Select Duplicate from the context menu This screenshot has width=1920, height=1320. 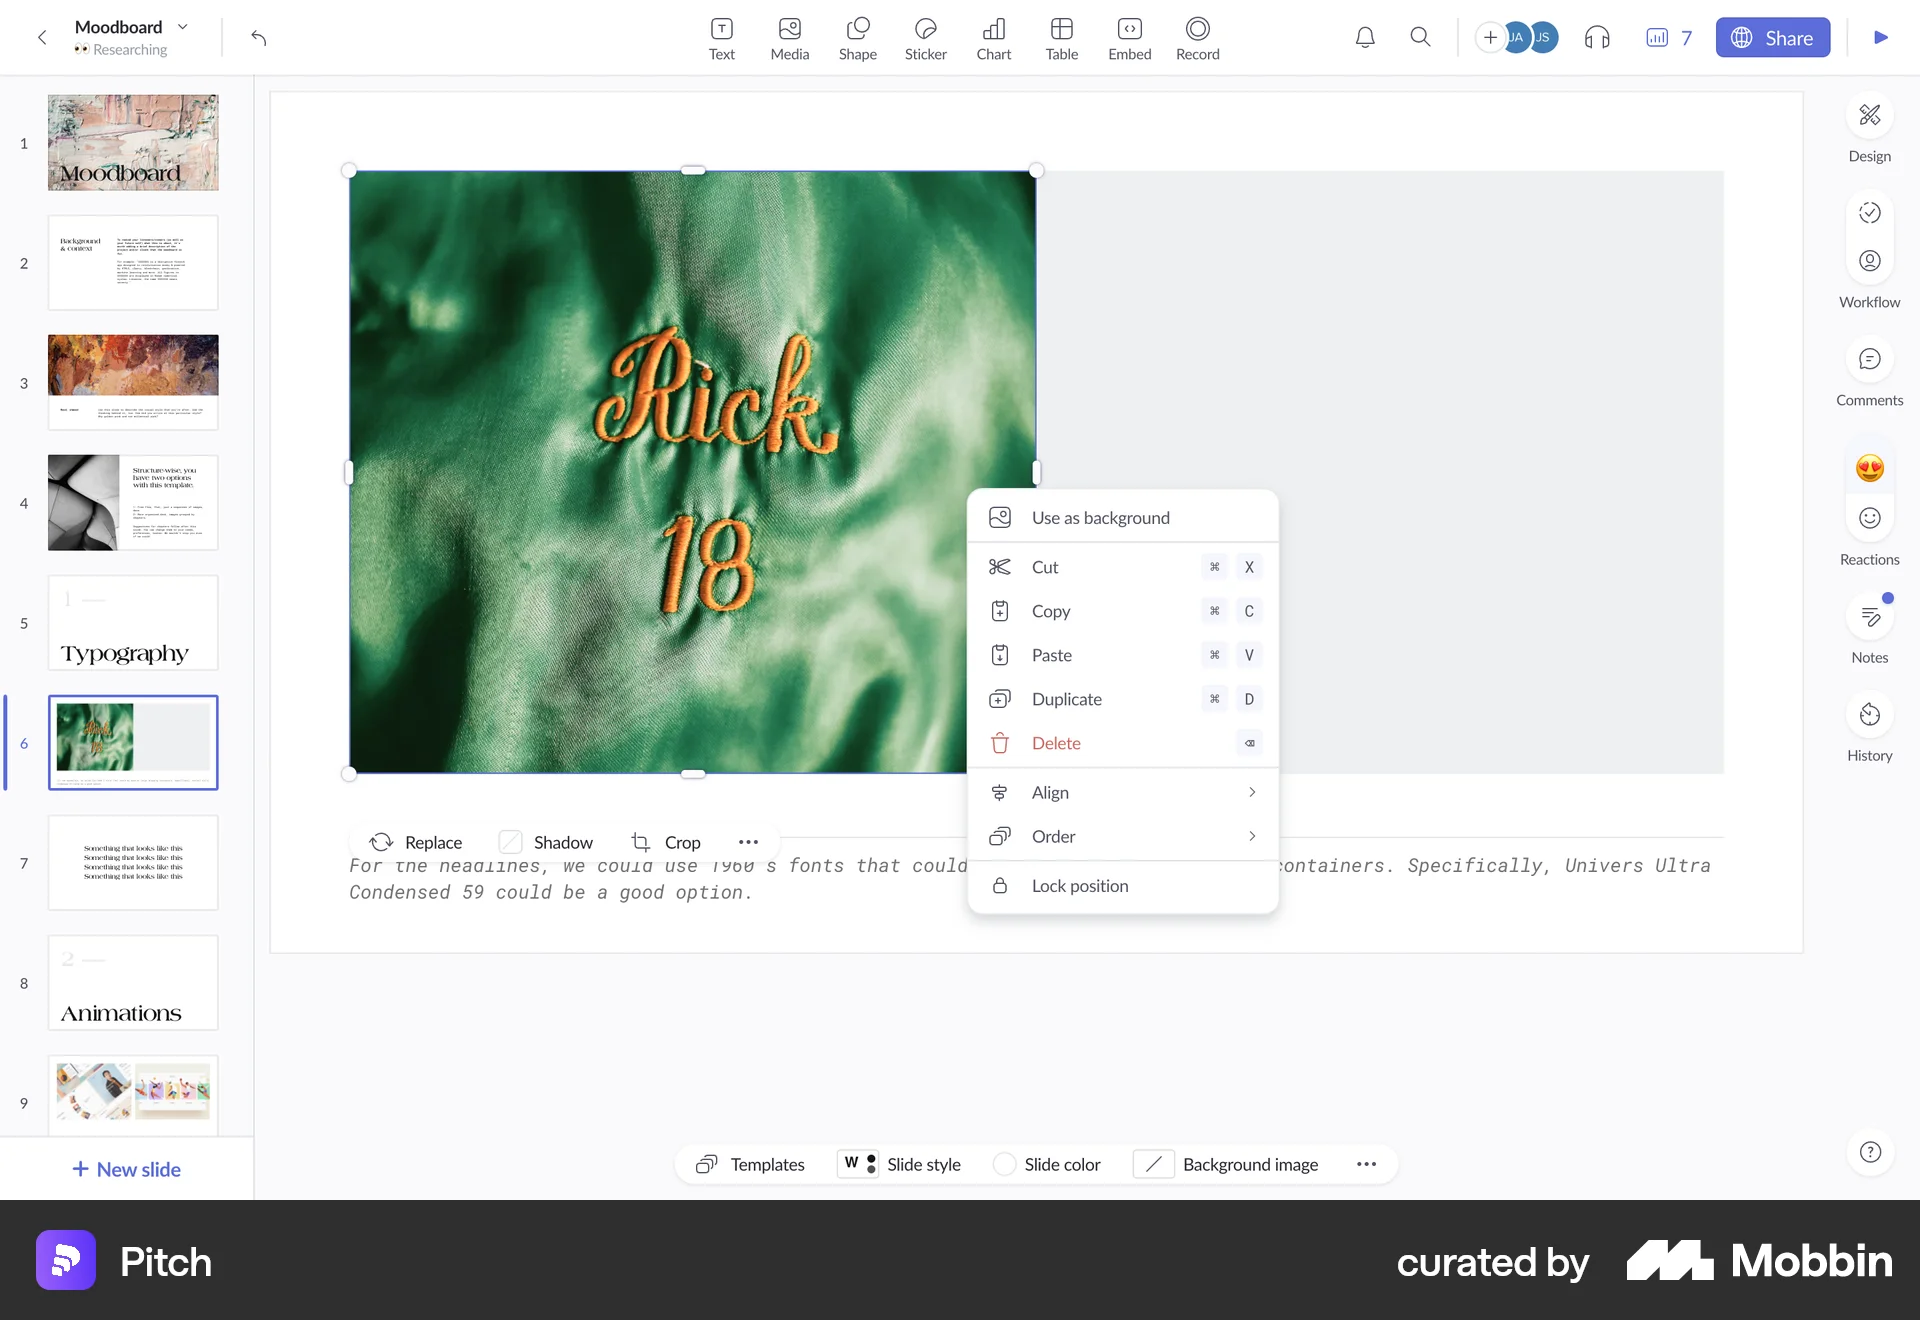(x=1067, y=699)
